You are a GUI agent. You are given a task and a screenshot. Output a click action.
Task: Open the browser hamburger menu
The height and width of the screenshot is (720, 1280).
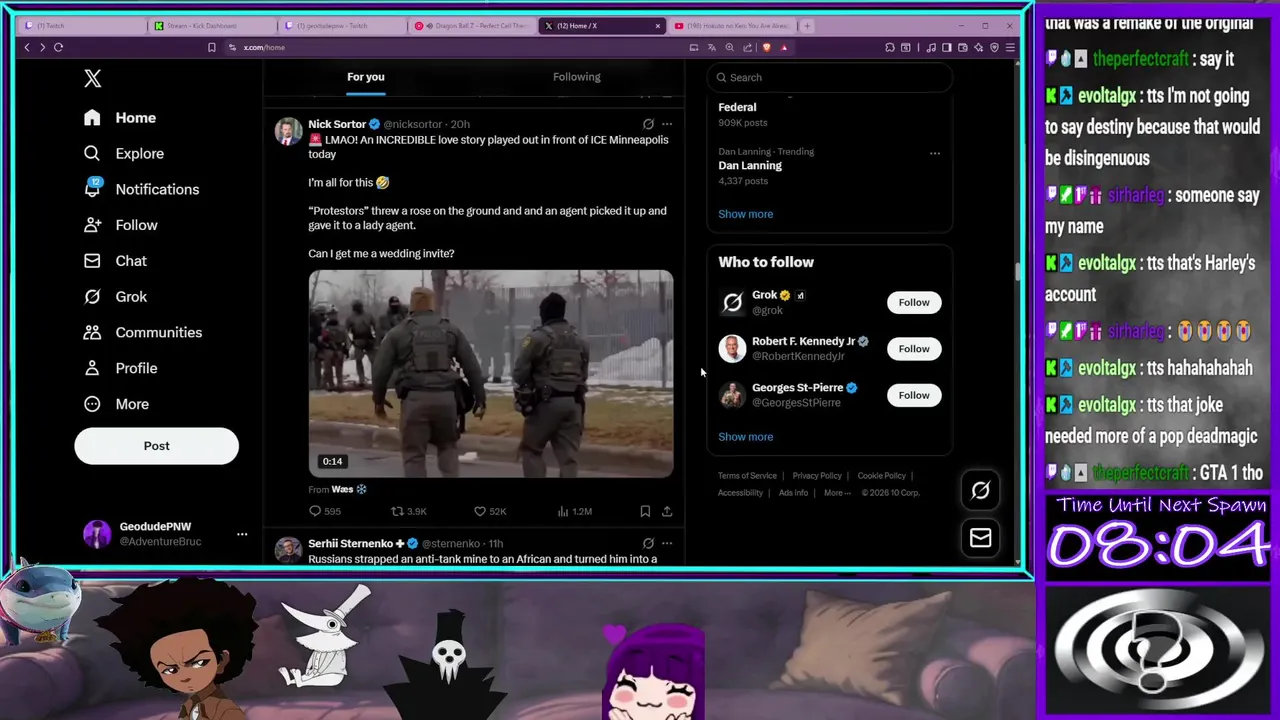pyautogui.click(x=1010, y=47)
